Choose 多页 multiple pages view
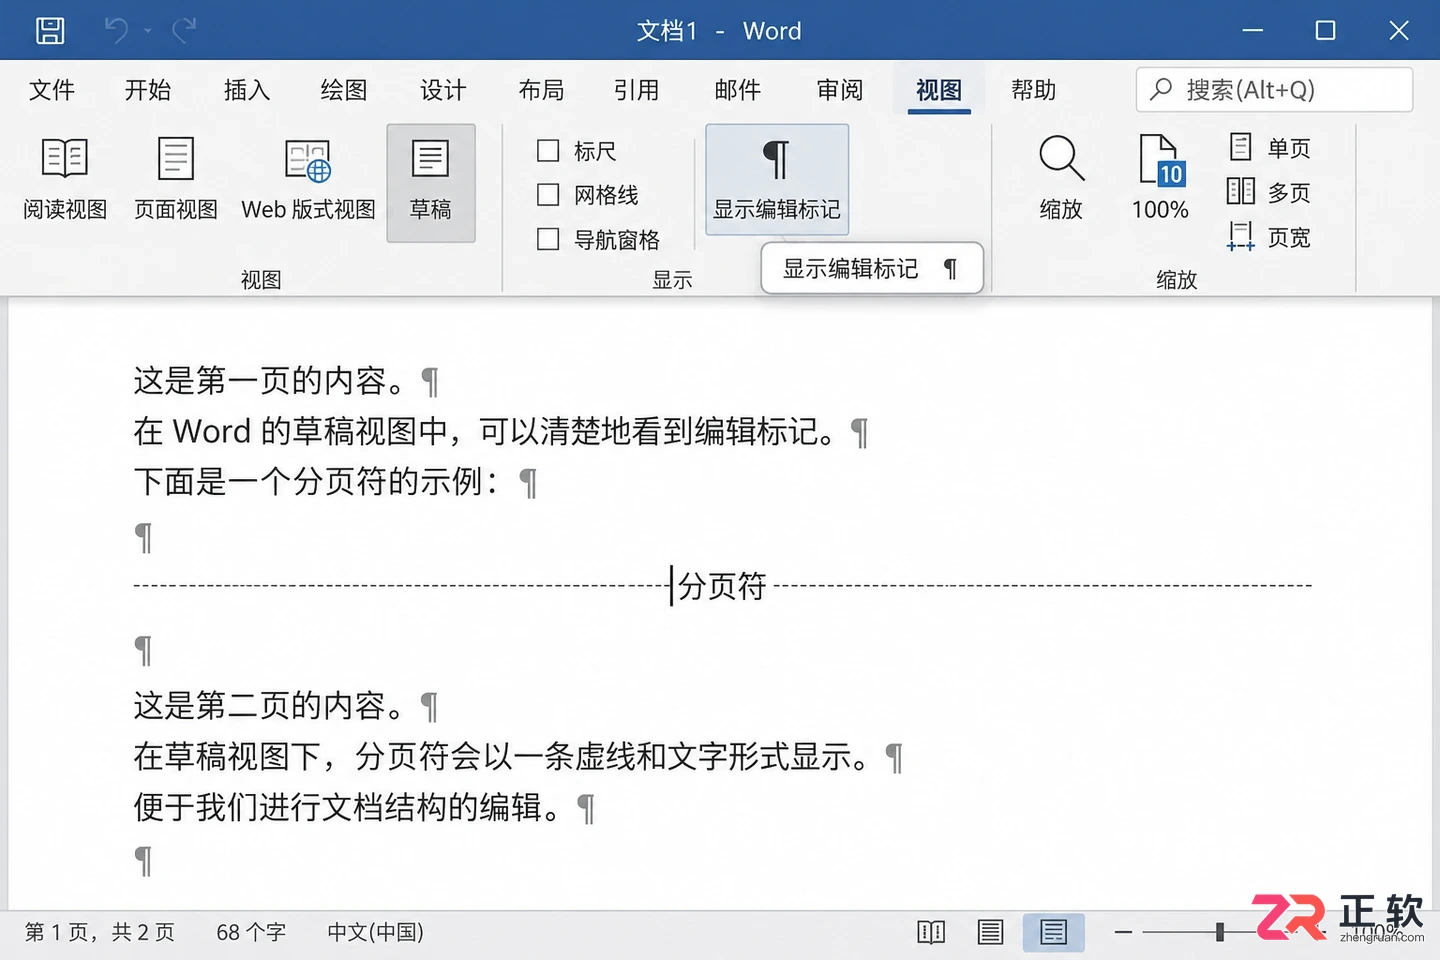This screenshot has width=1440, height=960. (1269, 192)
